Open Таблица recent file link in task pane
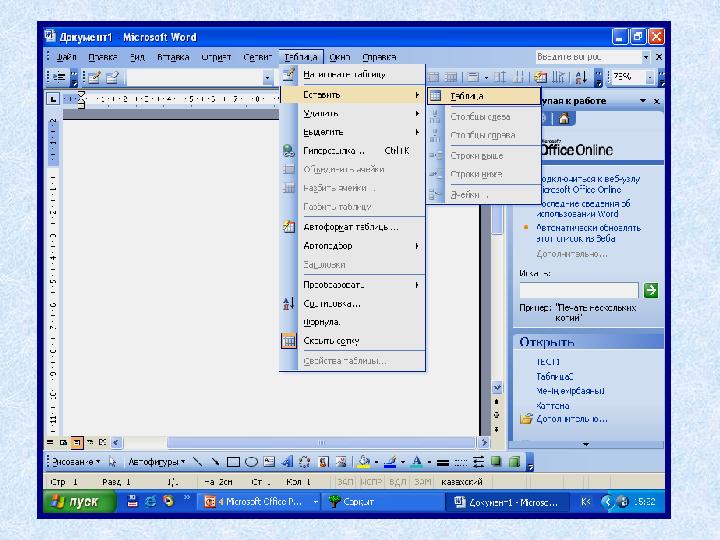Screen dimensions: 720x540 [555, 377]
